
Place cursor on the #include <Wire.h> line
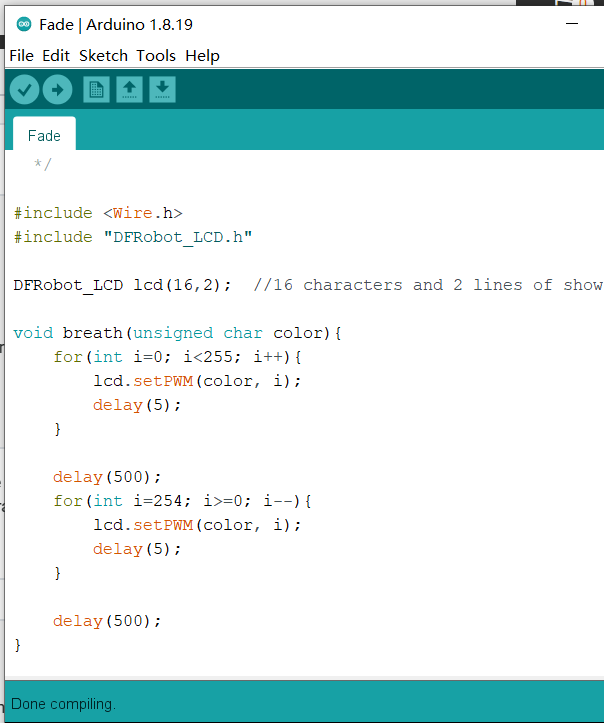[98, 213]
